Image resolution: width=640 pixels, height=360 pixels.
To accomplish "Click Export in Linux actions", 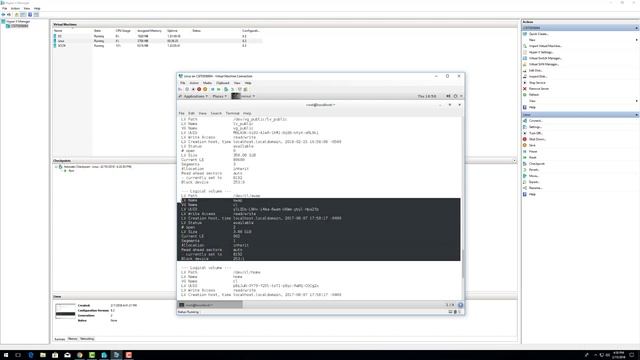I will (x=533, y=182).
